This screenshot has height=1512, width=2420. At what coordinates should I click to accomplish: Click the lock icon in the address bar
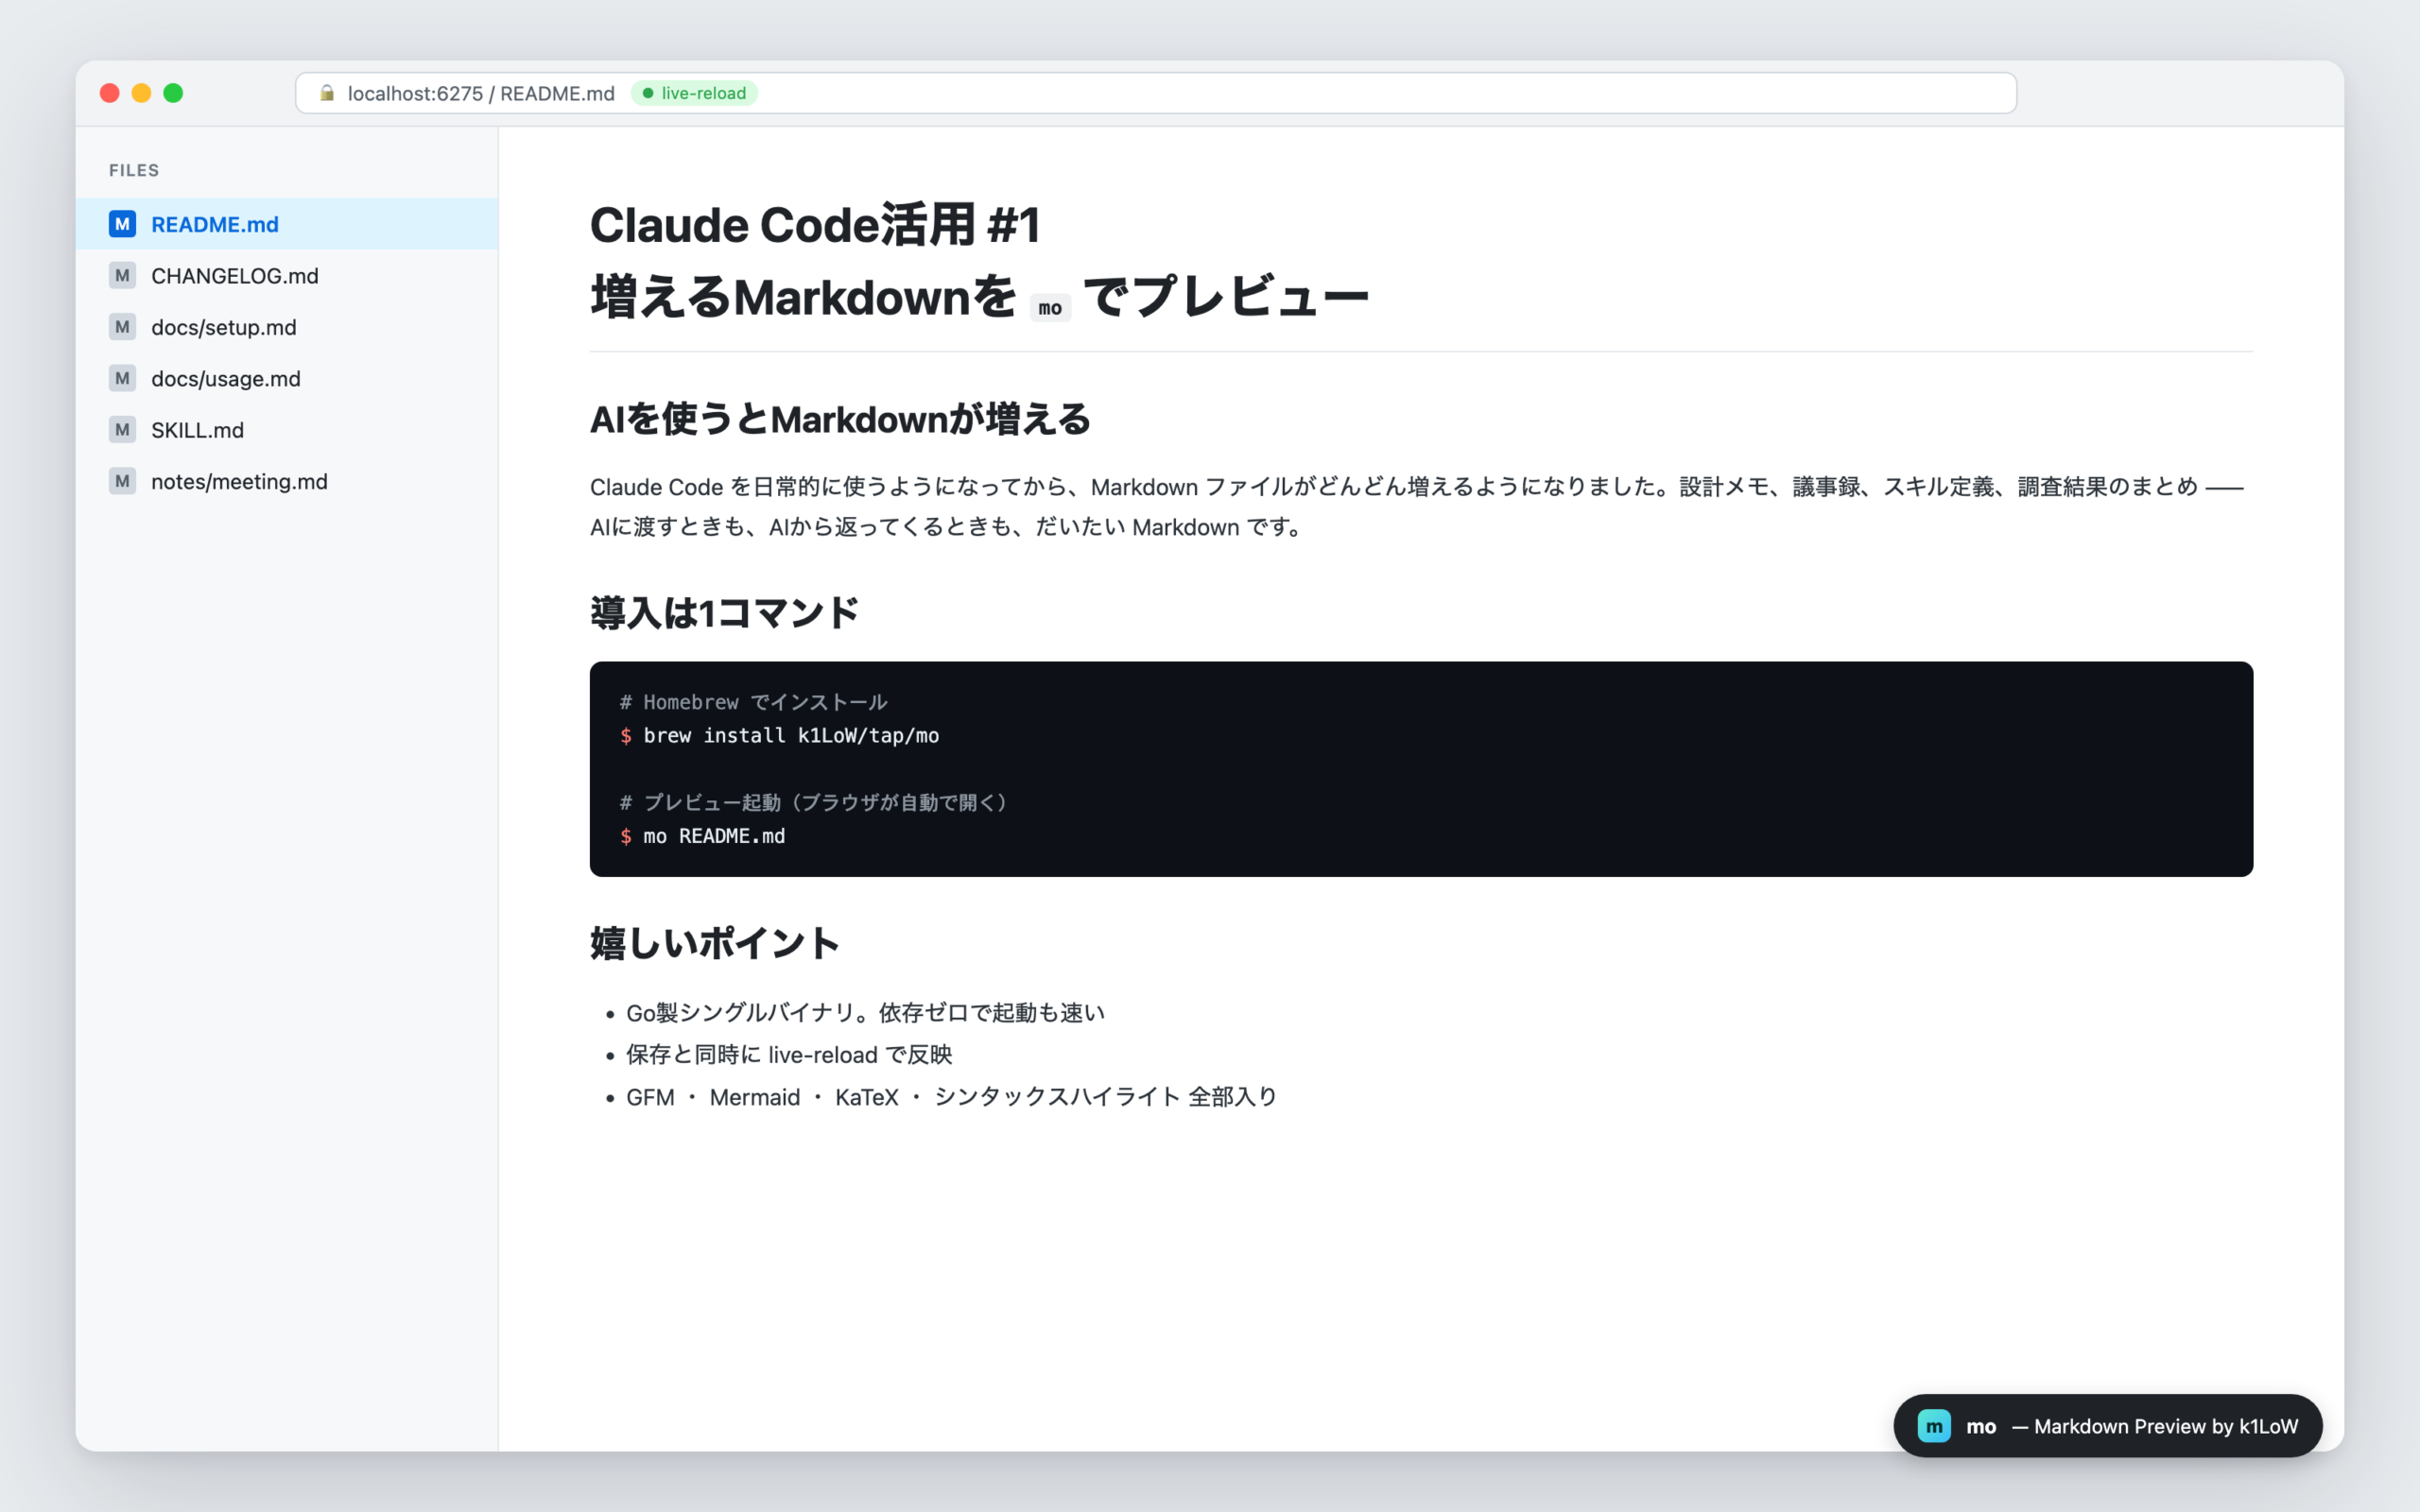tap(327, 93)
